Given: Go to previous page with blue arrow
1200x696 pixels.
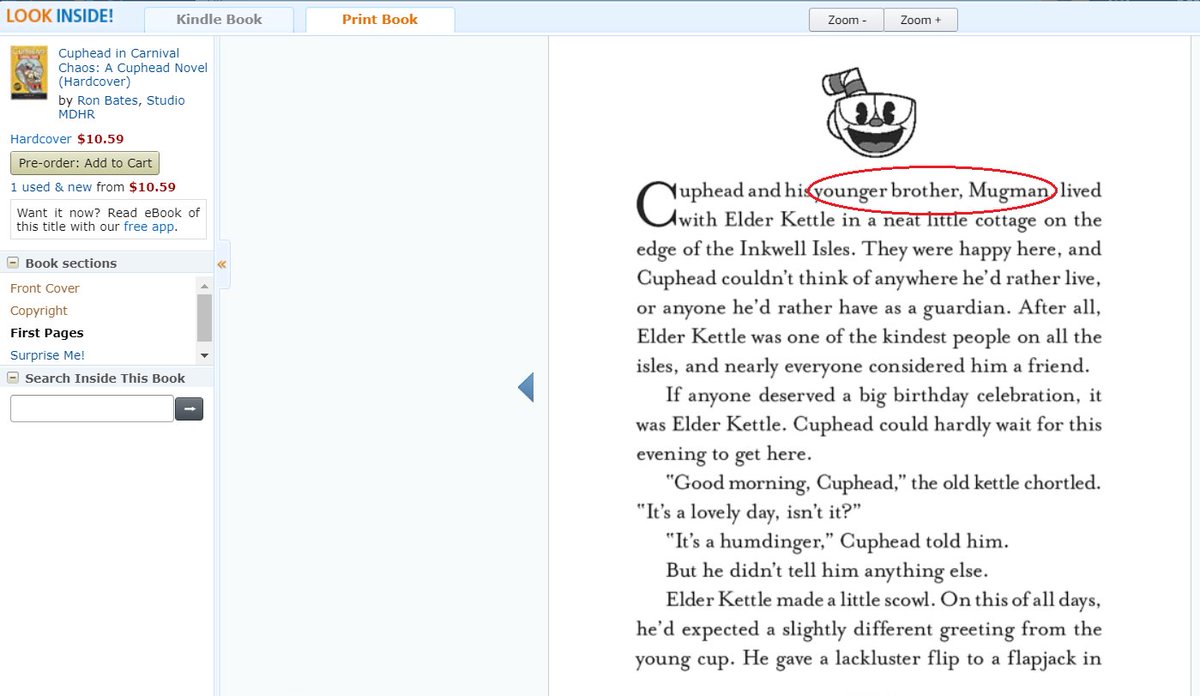Looking at the screenshot, I should pos(526,387).
